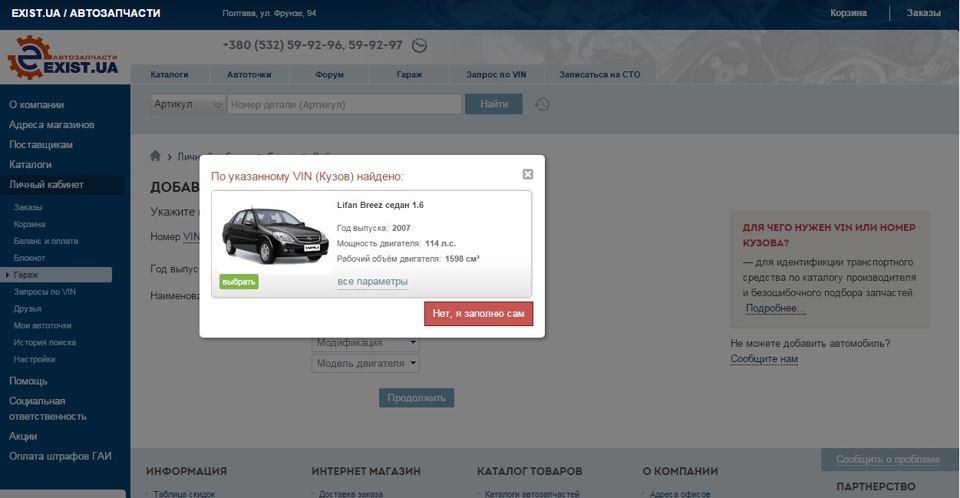Open 'Корзина' in top header

848,13
